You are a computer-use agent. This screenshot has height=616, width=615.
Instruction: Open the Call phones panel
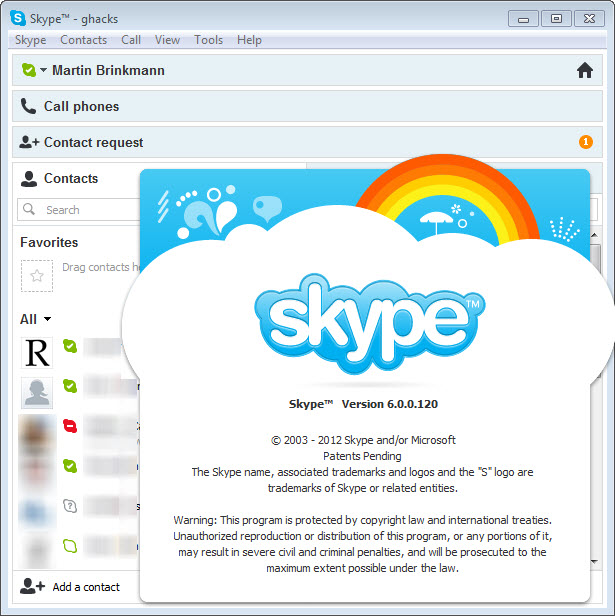(307, 106)
